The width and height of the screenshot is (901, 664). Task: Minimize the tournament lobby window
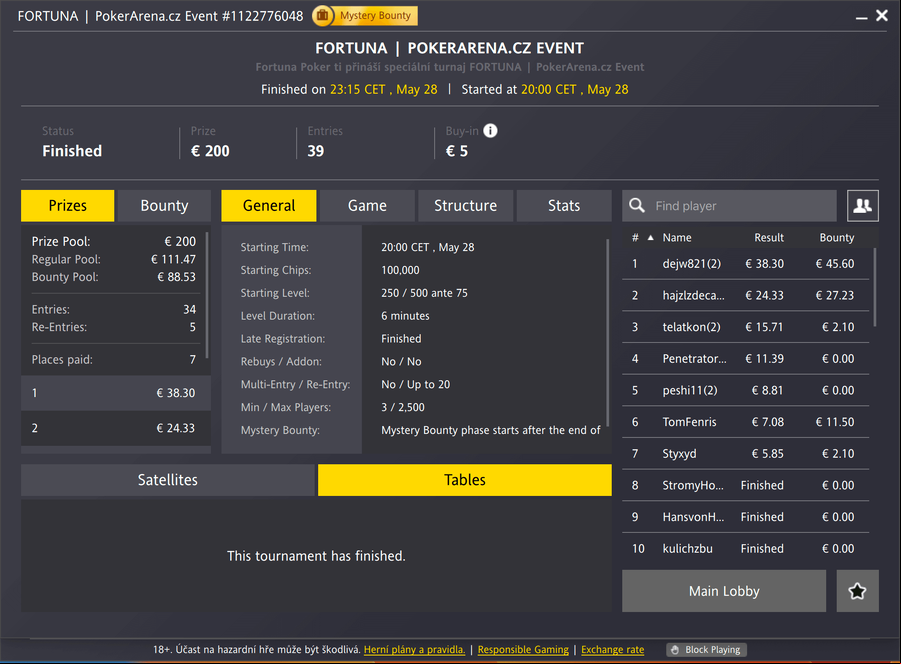click(861, 17)
